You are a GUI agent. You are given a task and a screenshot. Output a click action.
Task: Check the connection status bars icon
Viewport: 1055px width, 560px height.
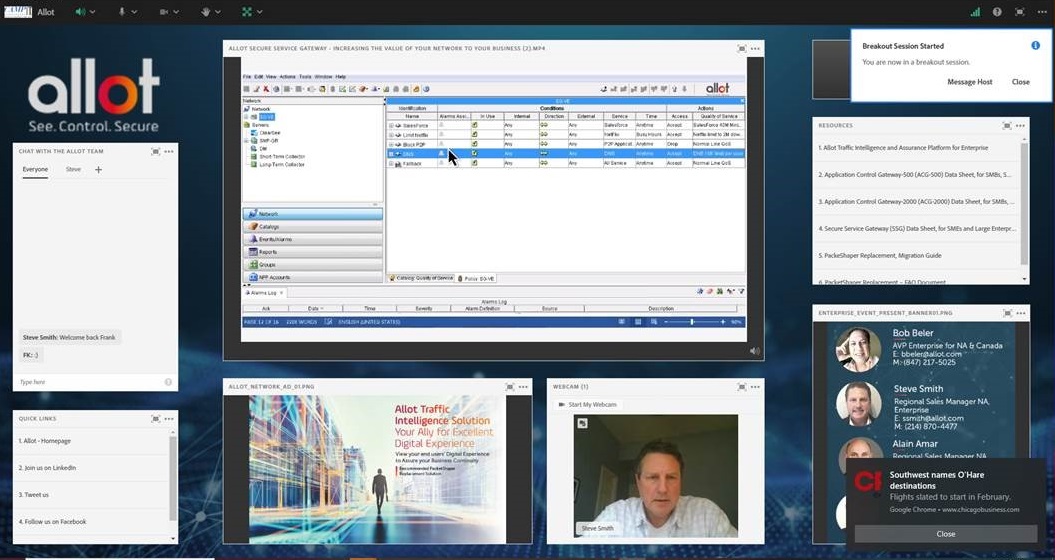[x=976, y=11]
